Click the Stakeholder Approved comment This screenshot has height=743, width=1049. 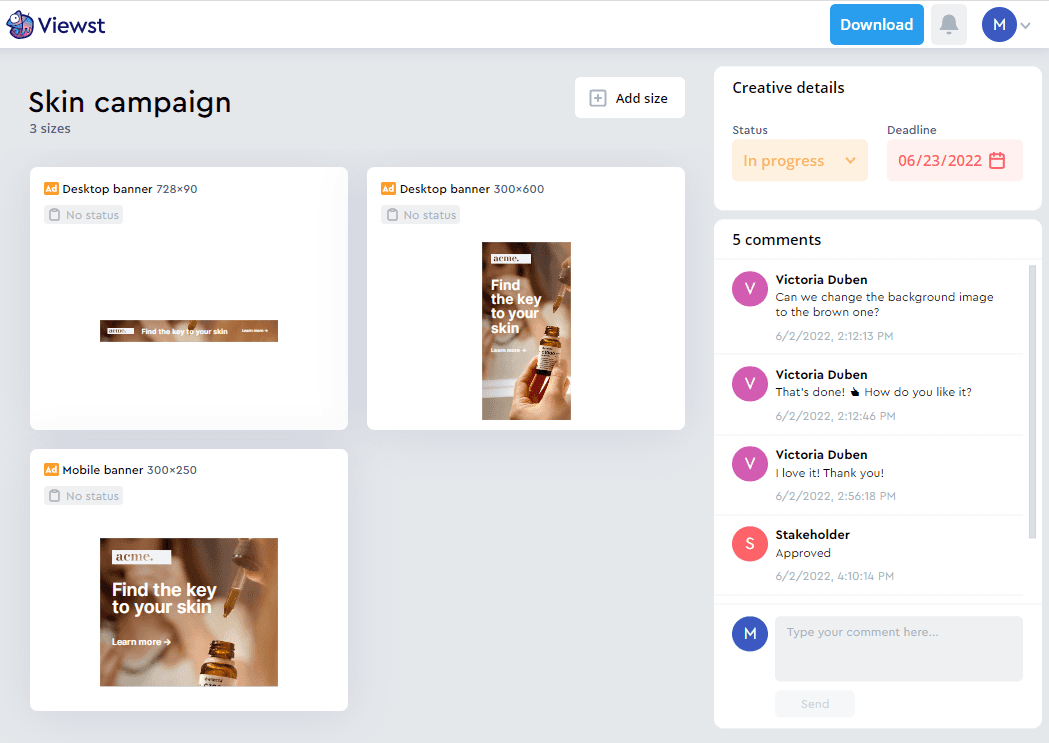point(803,553)
